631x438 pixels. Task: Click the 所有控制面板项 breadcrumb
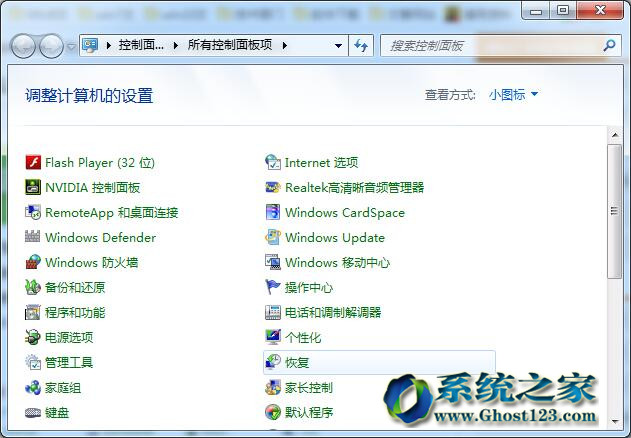(230, 45)
